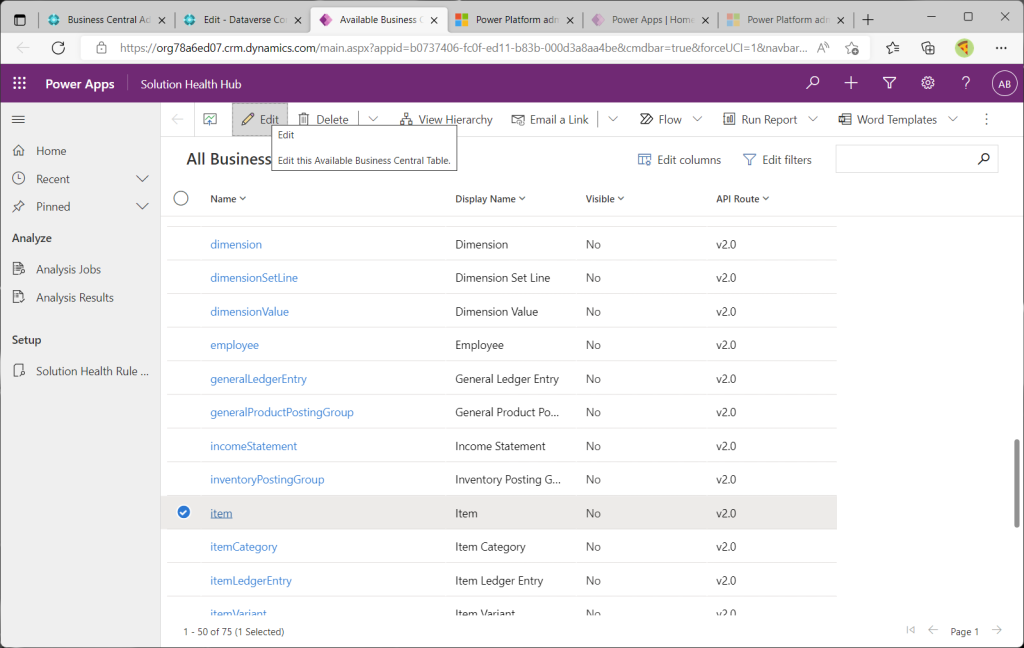The image size is (1024, 648).
Task: Open the employee record link
Action: pos(234,345)
